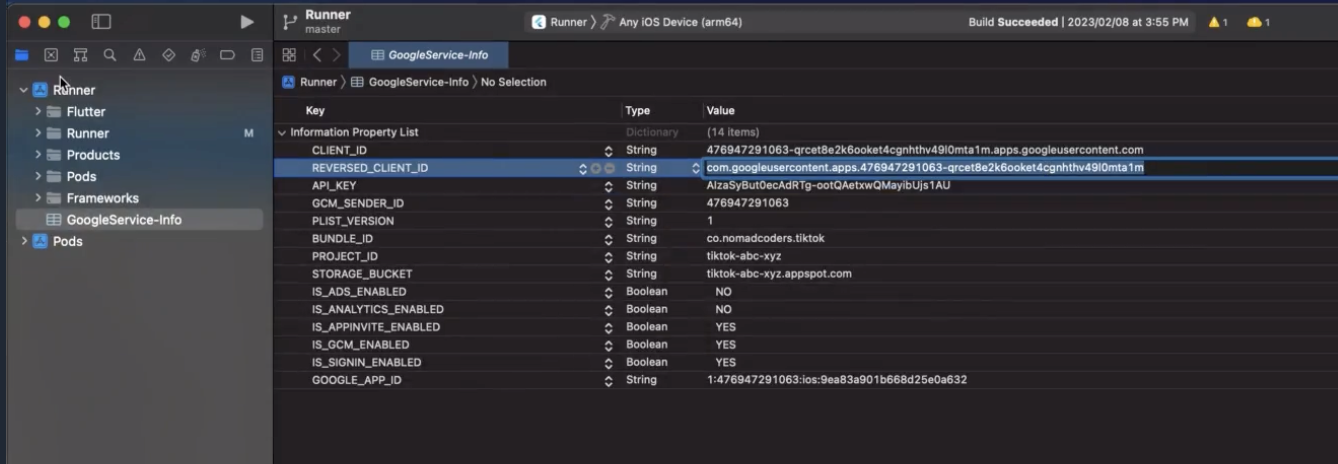
Task: Select the CLIENT_ID key
Action: 340,150
